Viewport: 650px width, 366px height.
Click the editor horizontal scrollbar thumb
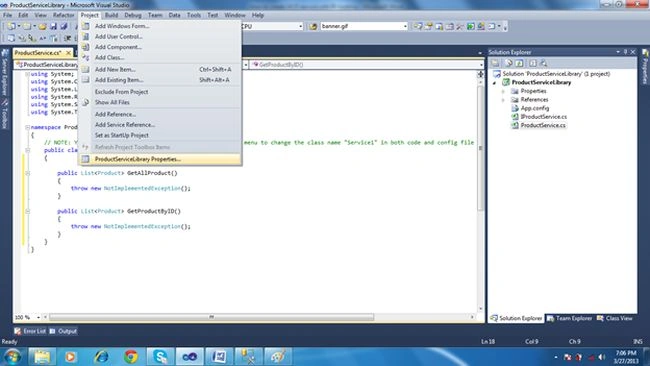211,317
